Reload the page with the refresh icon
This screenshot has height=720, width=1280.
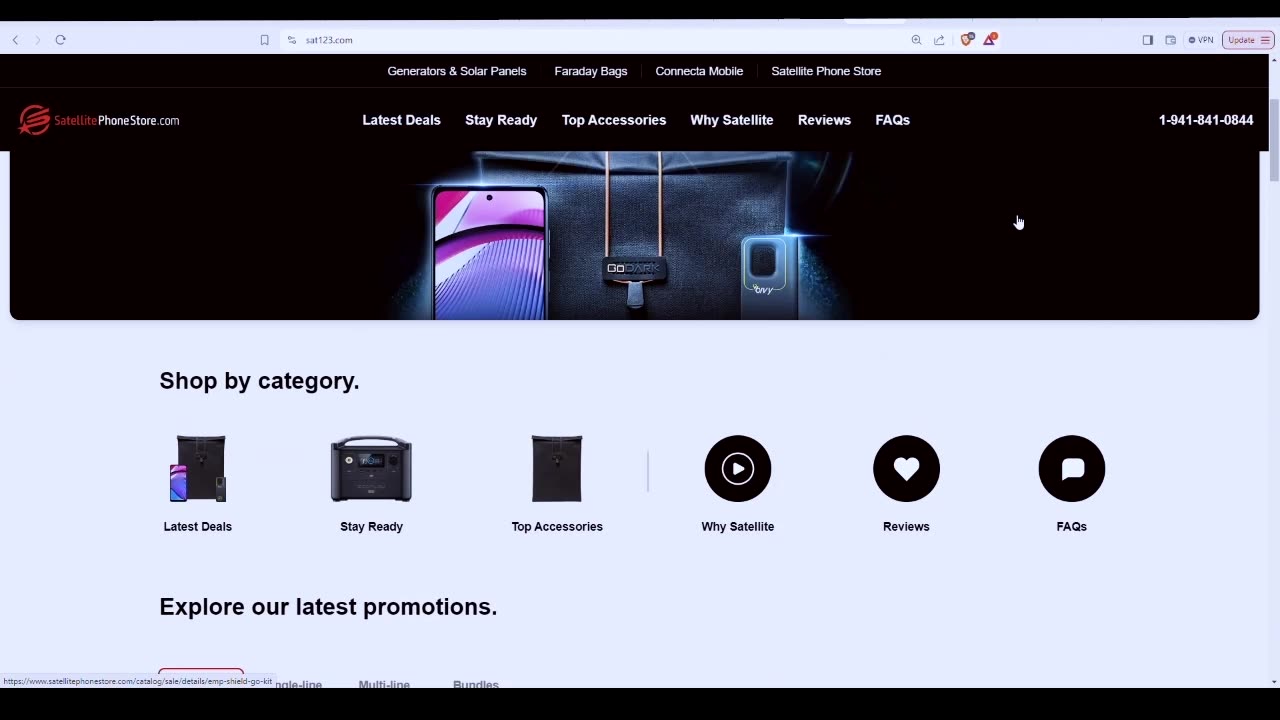[x=61, y=40]
